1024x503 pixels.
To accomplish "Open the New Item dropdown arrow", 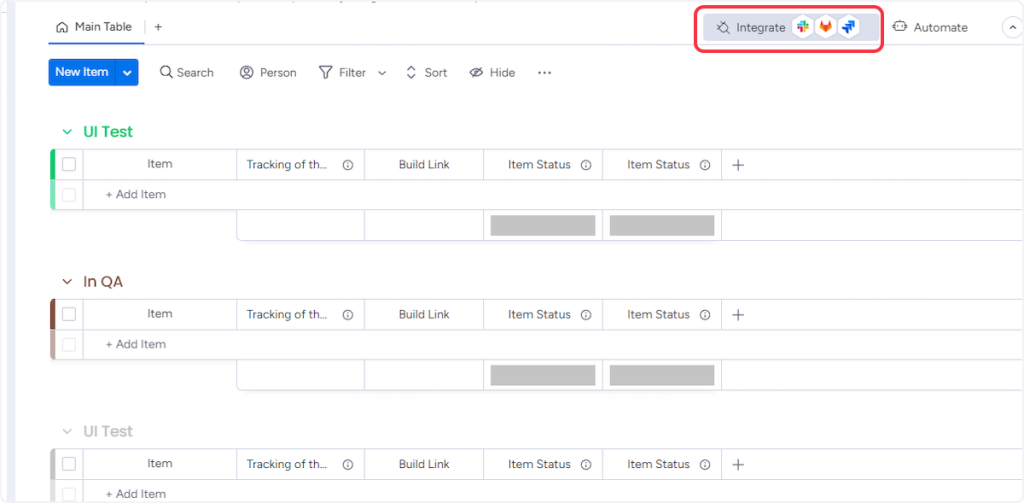I will [127, 72].
